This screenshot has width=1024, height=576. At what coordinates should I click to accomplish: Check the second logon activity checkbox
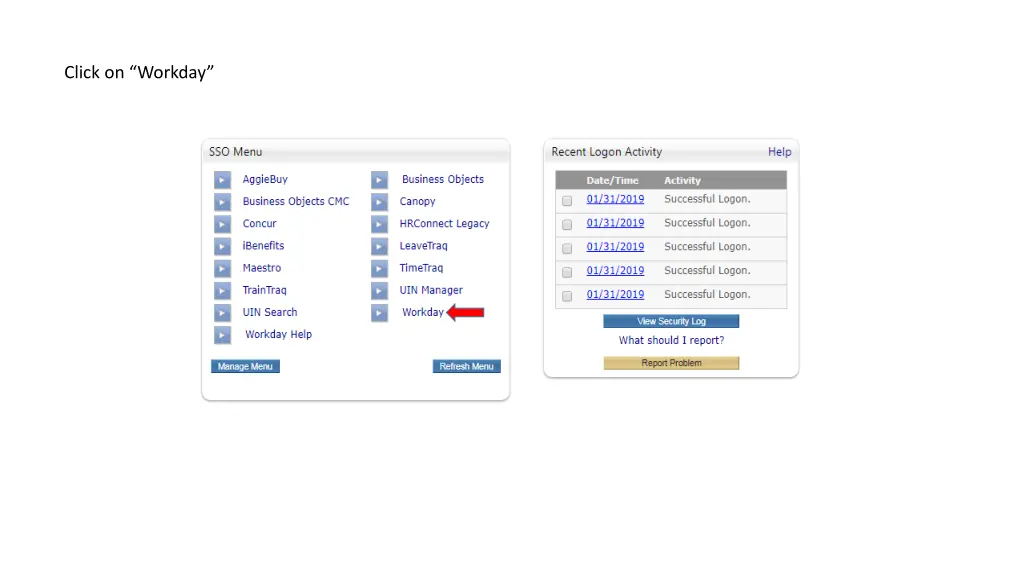[x=567, y=225]
